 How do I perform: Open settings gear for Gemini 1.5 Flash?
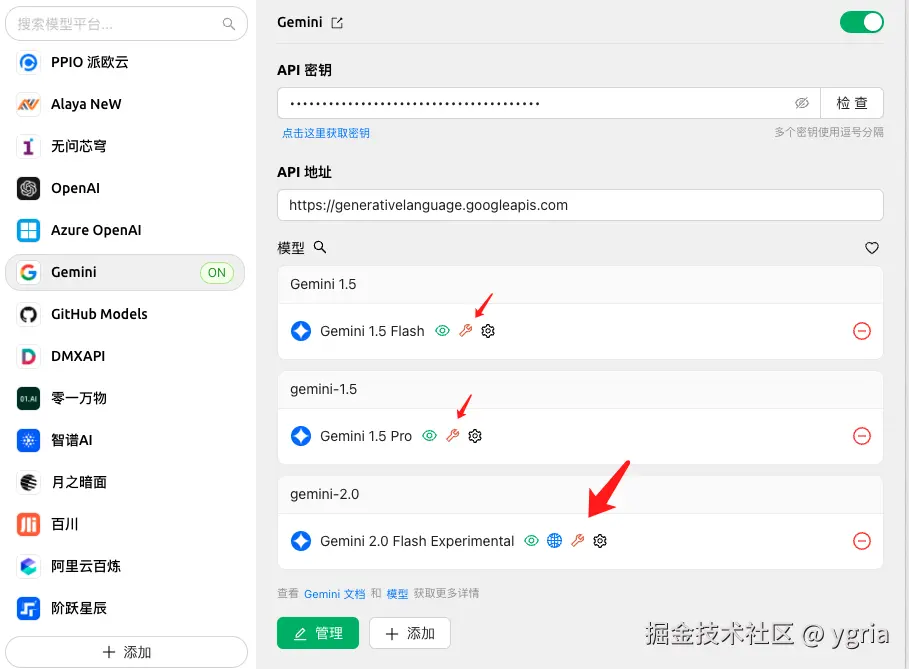click(x=488, y=331)
